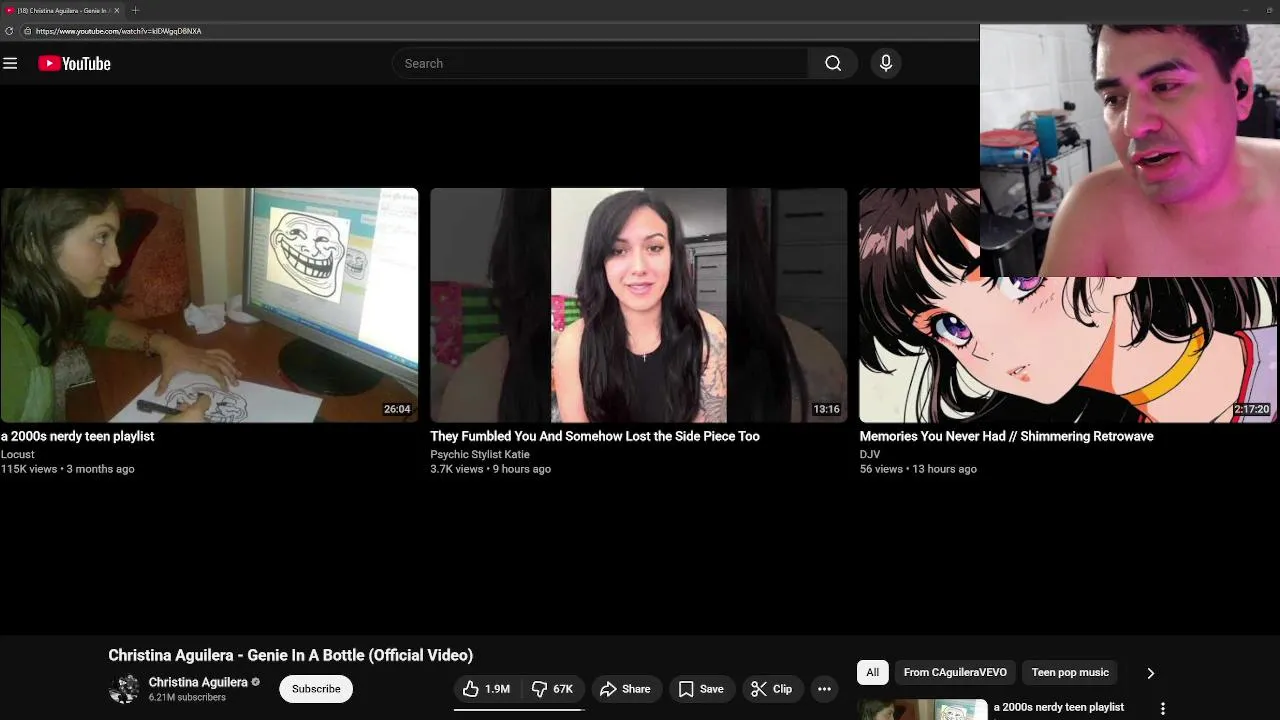Open options menu for sidebar nerdy teen playlist

point(1162,709)
